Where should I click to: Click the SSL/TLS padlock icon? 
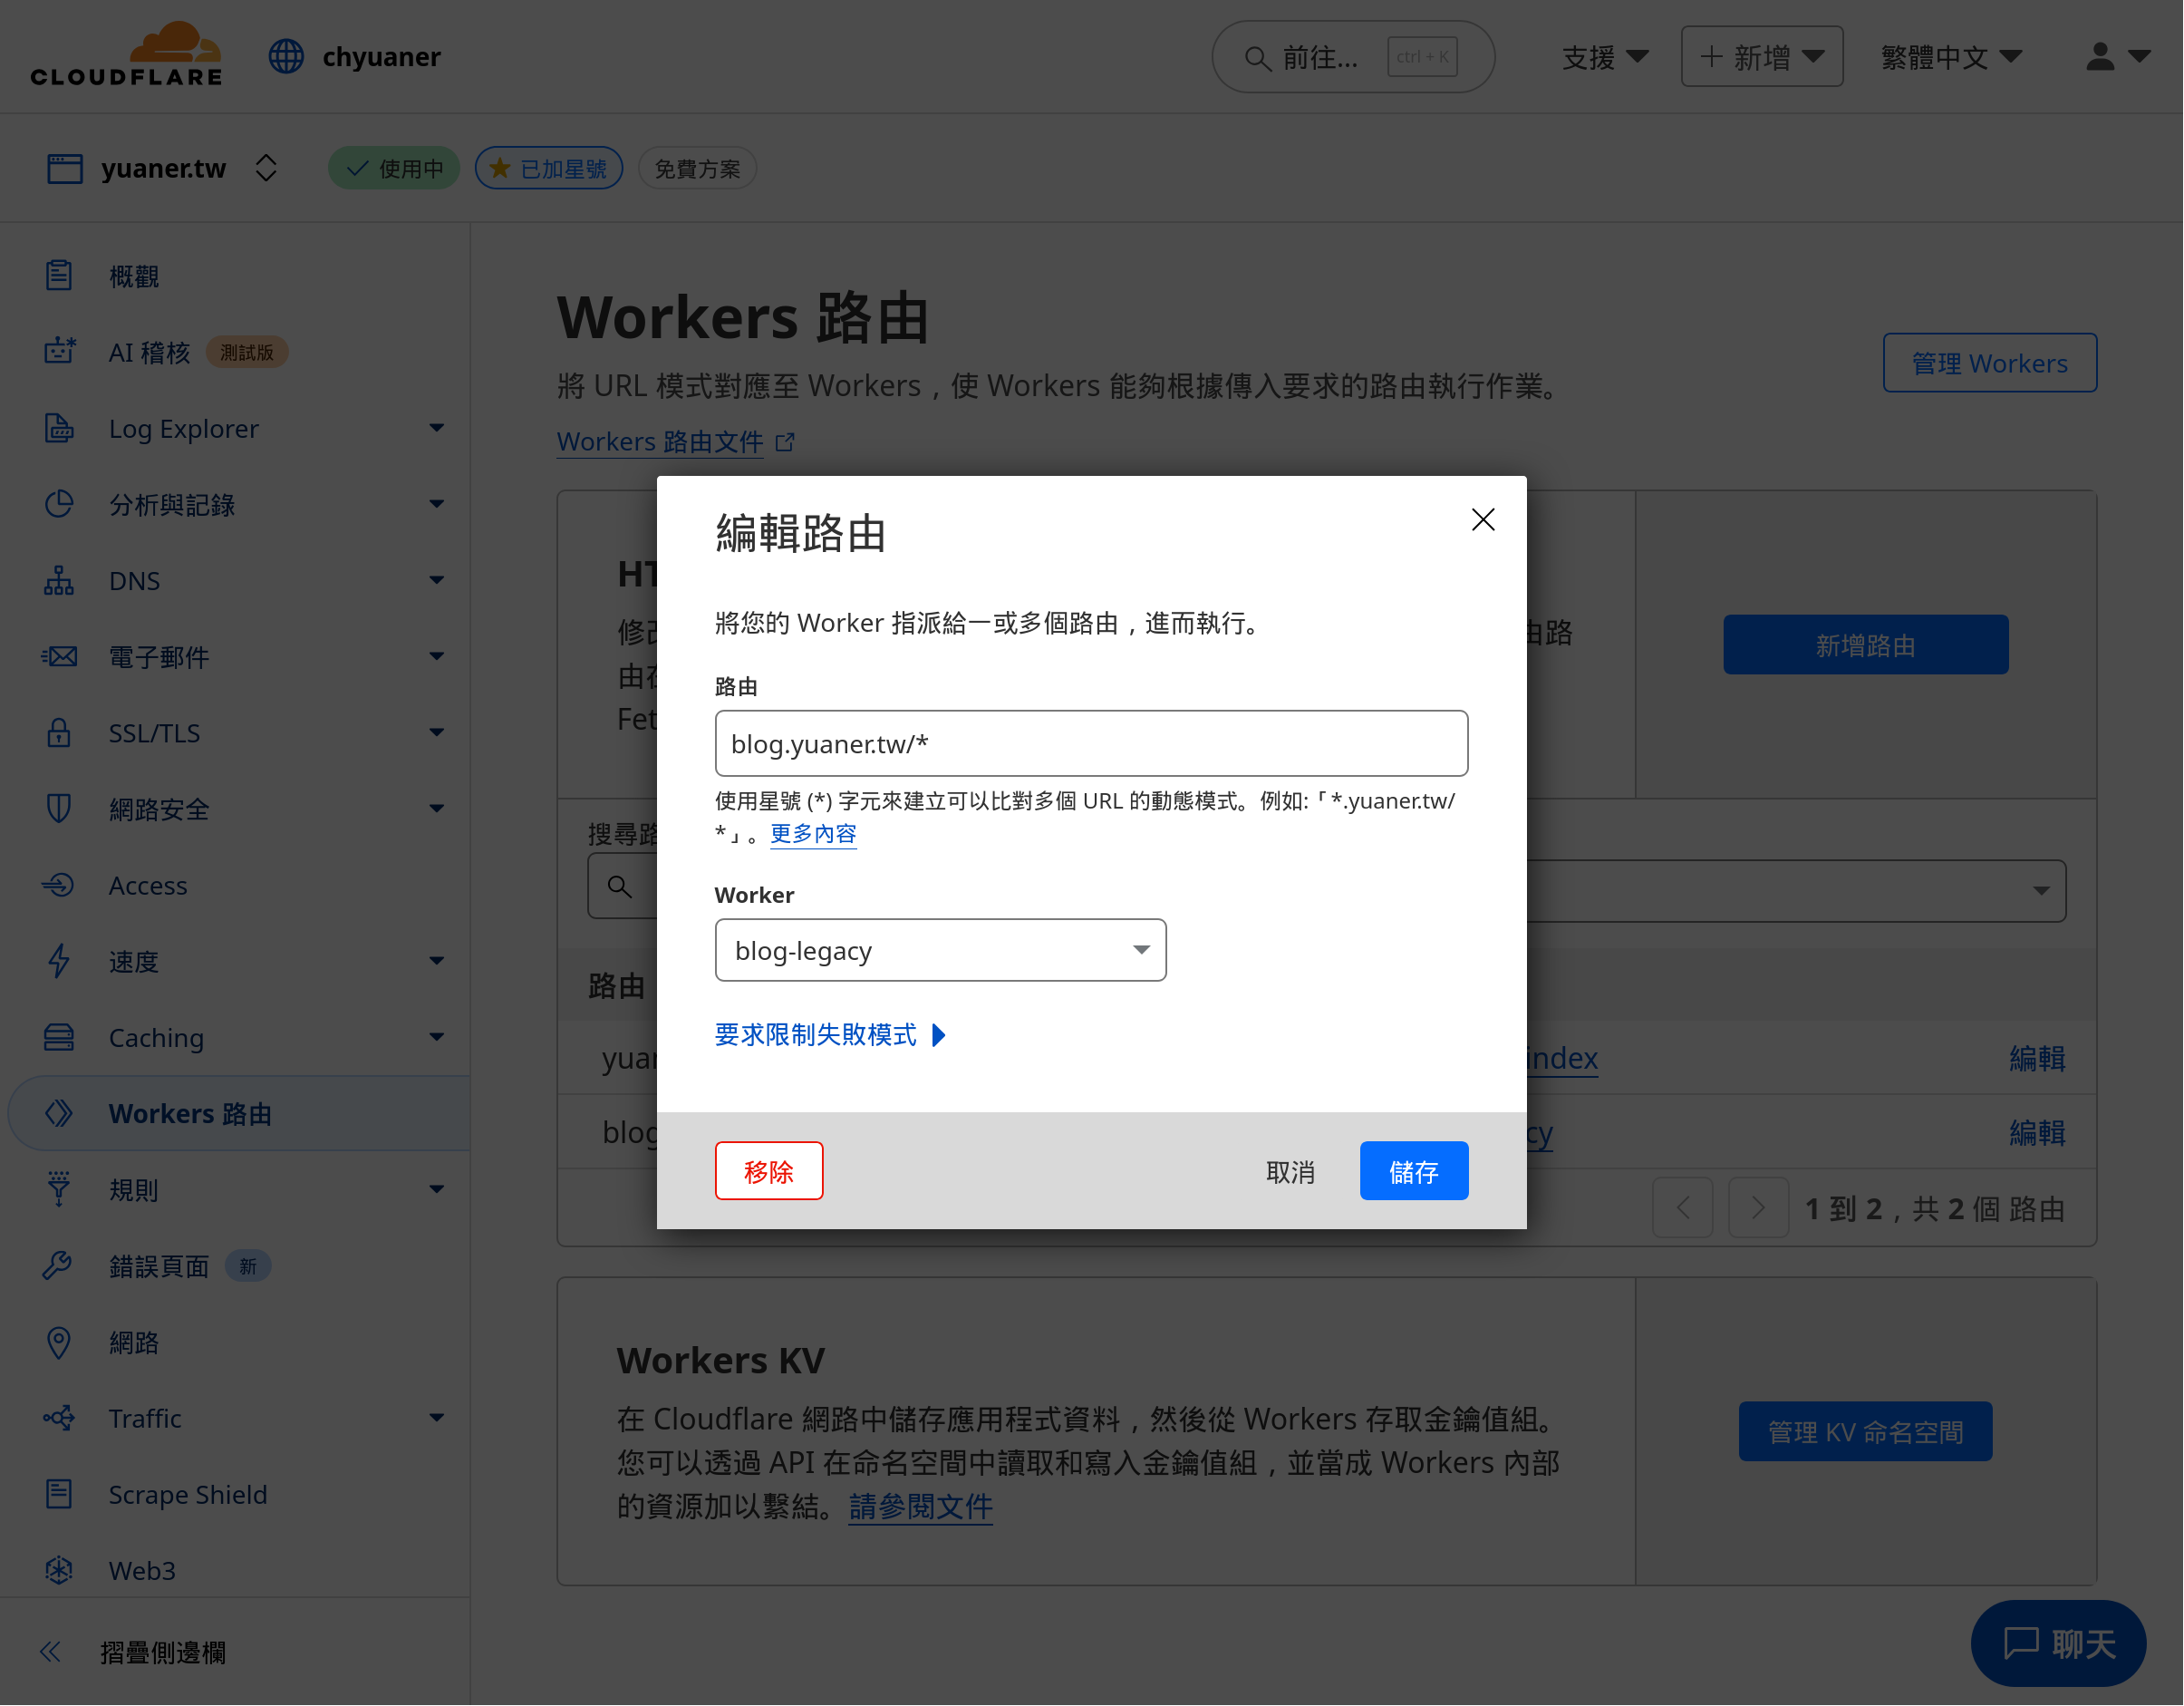tap(59, 732)
